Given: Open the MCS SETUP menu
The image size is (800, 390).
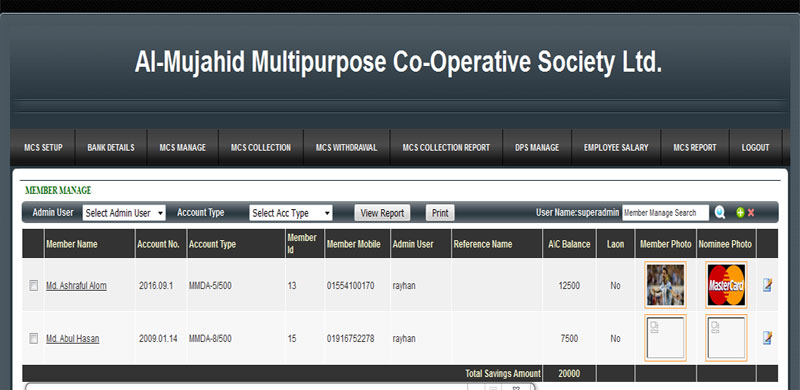Looking at the screenshot, I should 43,148.
